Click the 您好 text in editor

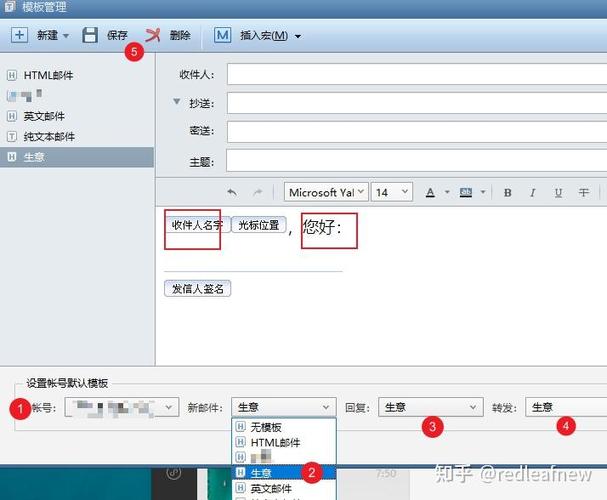click(322, 227)
